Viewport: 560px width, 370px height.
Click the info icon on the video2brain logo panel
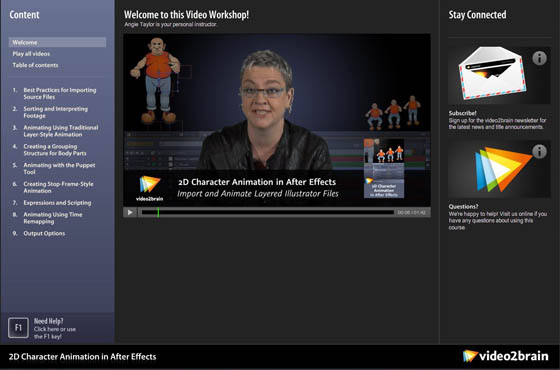(539, 151)
